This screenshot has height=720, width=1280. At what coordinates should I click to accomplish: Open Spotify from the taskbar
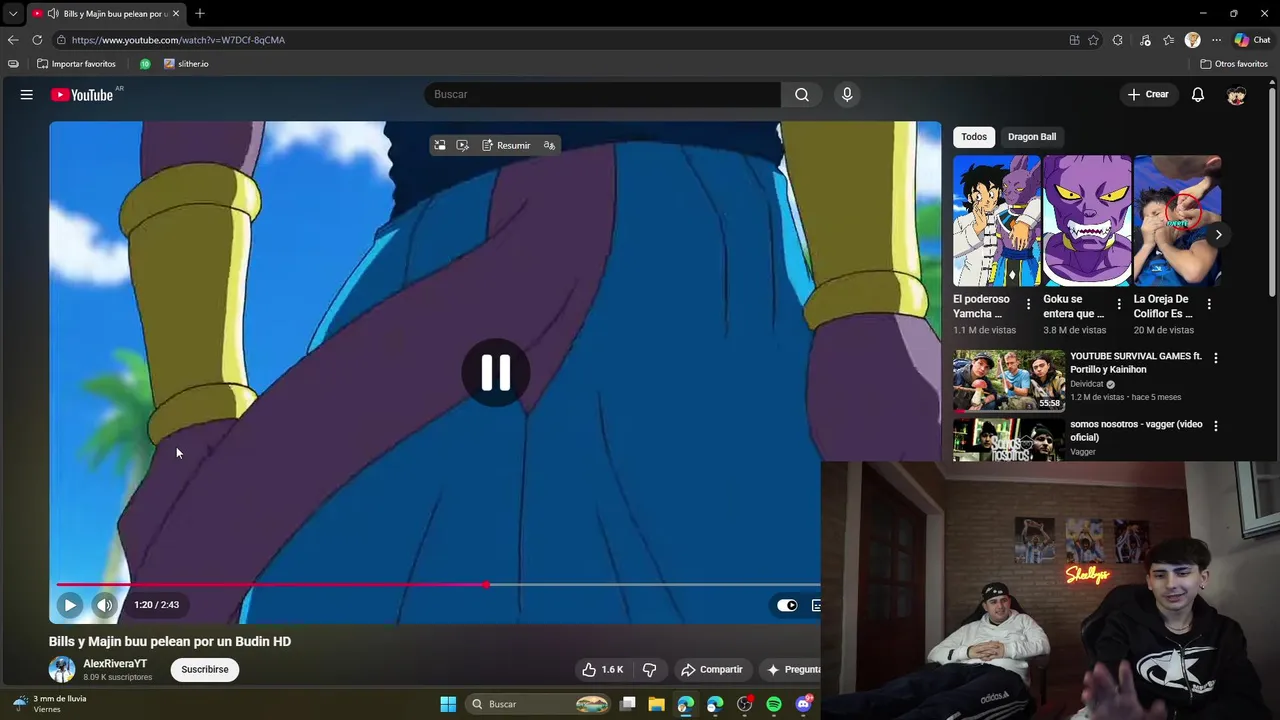pyautogui.click(x=774, y=704)
